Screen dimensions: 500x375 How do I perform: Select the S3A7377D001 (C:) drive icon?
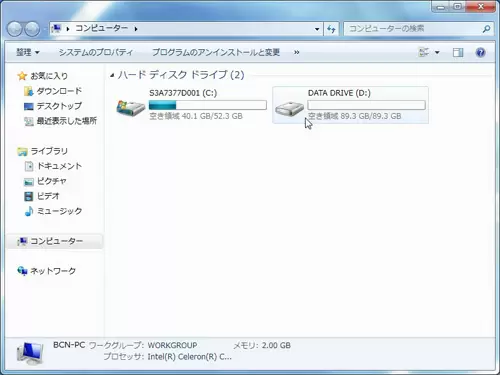click(131, 108)
